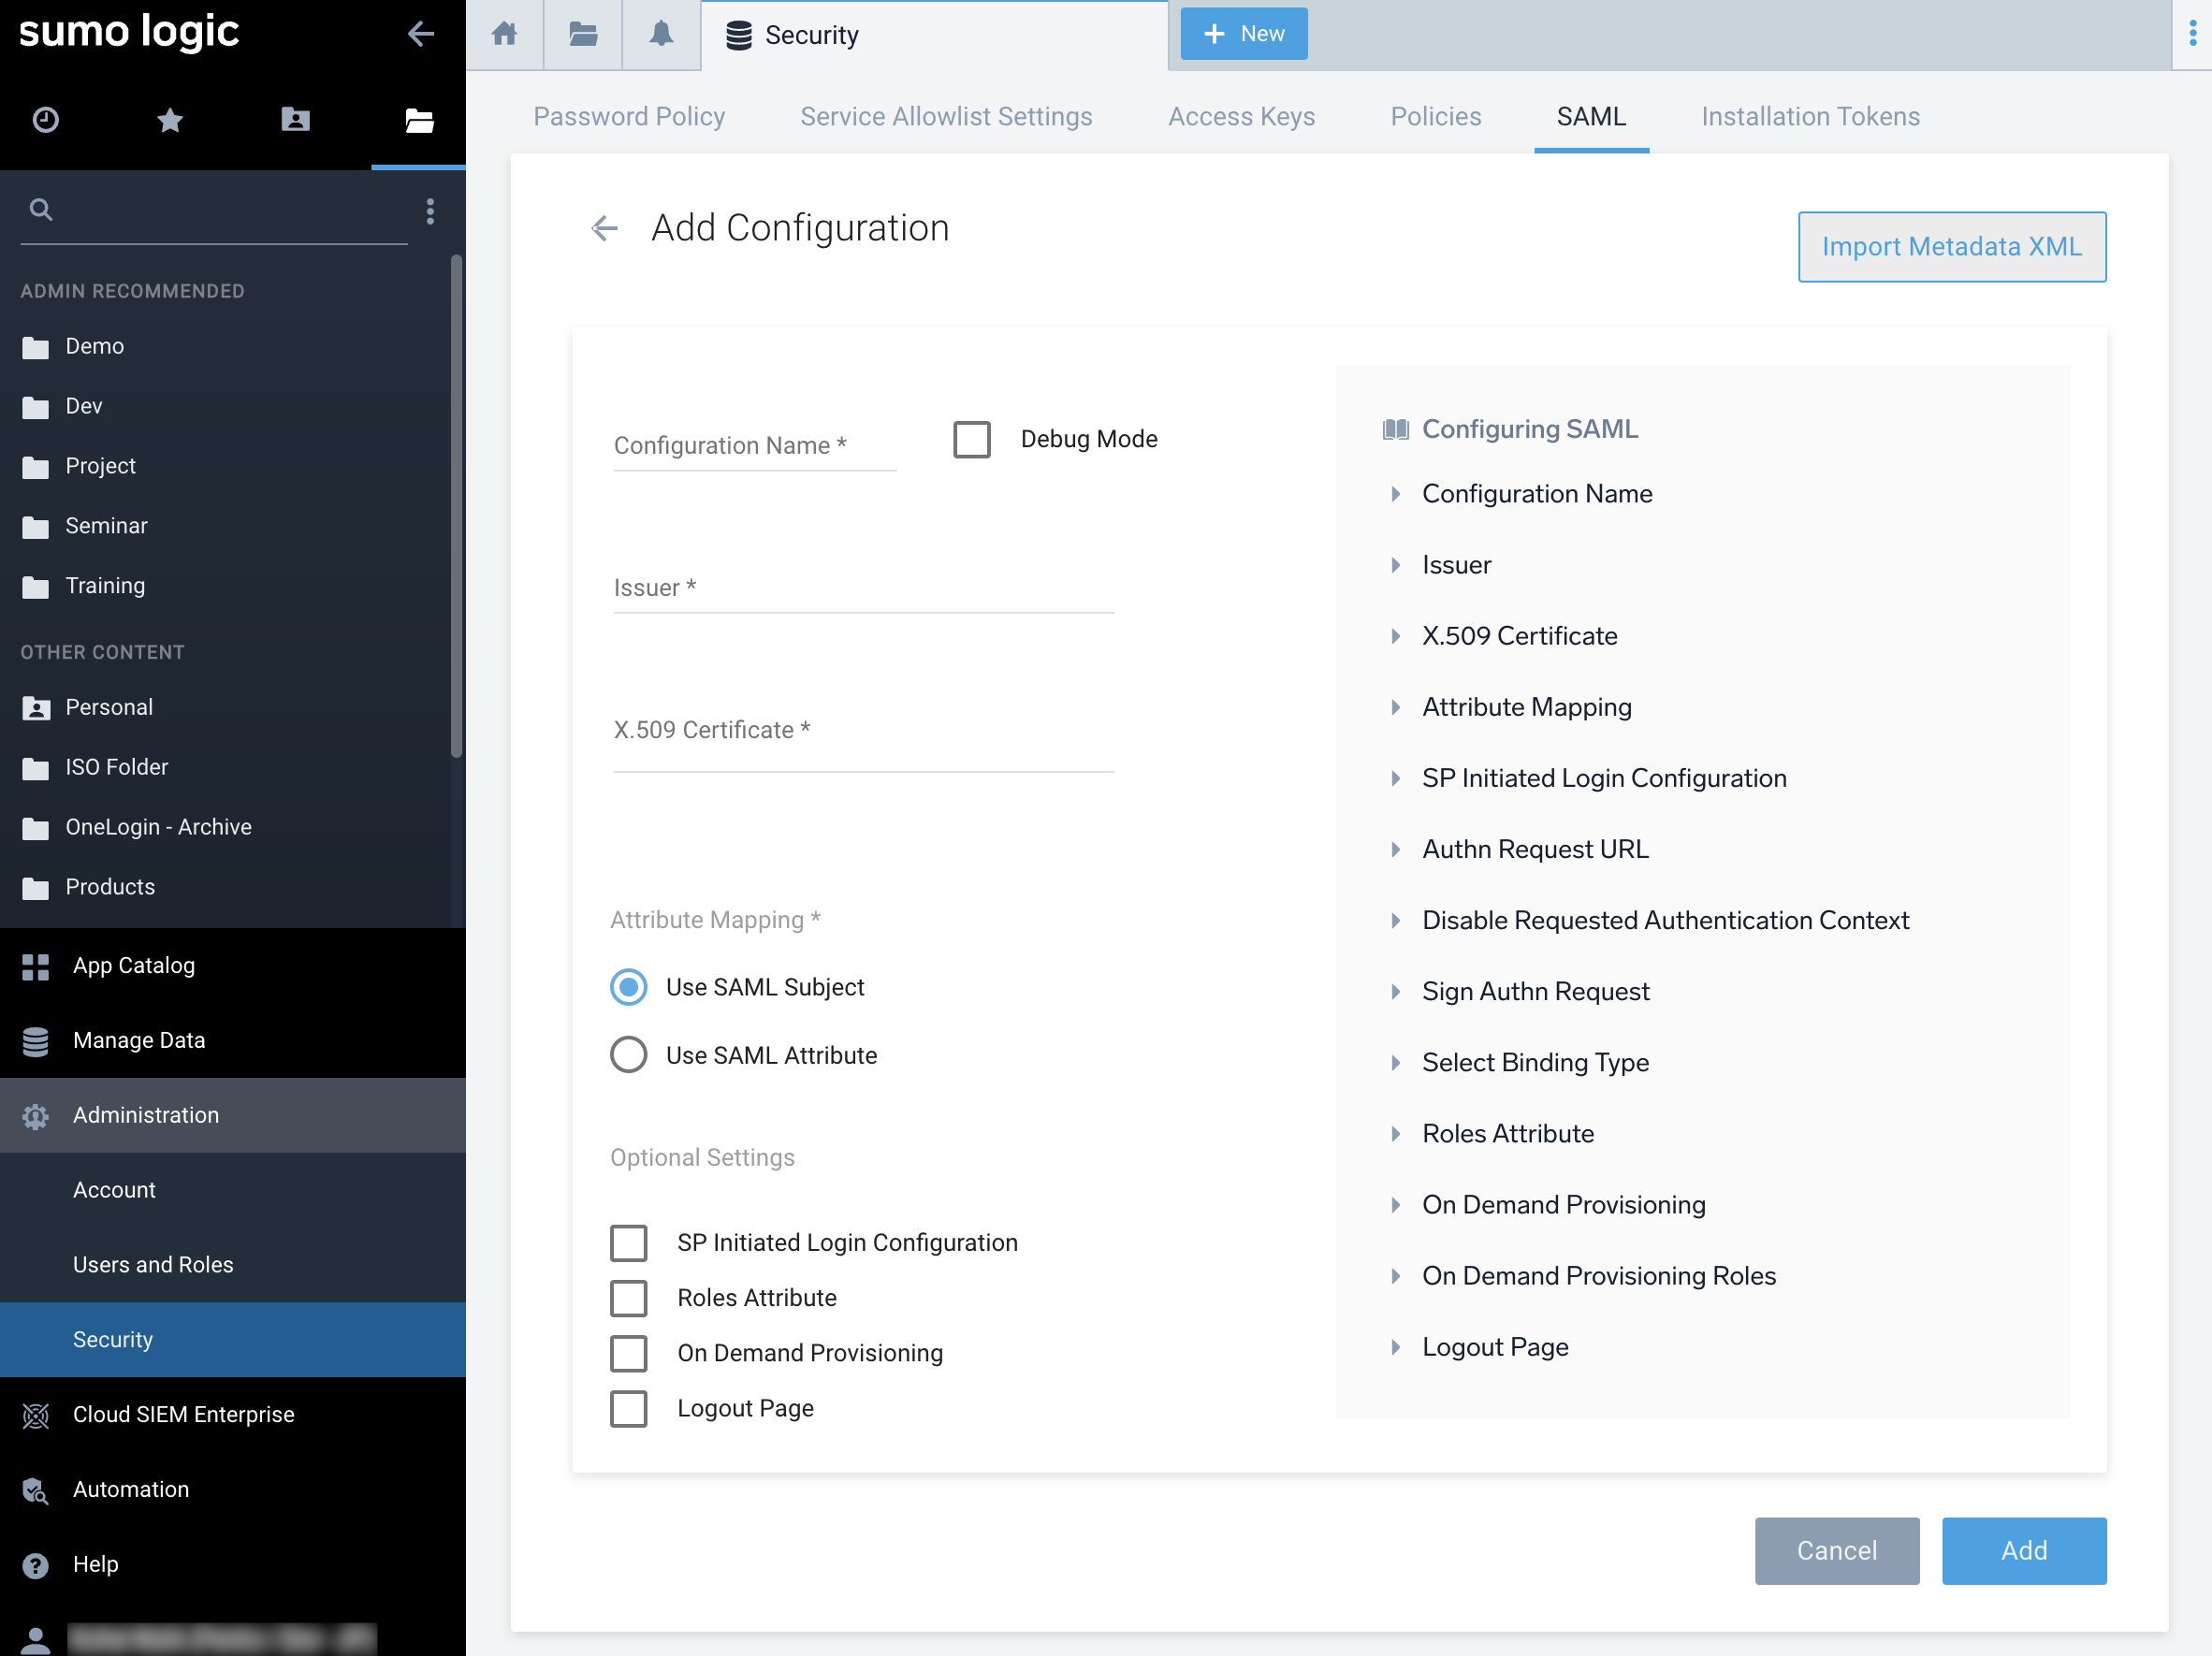Switch to the Password Policy tab
2212x1656 pixels.
click(629, 117)
